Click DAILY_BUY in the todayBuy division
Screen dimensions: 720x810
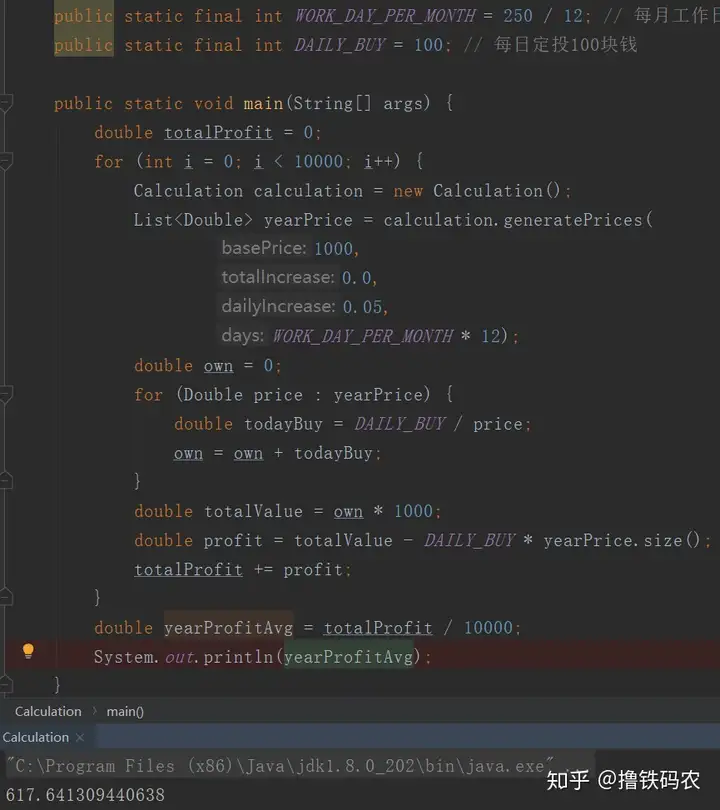400,424
